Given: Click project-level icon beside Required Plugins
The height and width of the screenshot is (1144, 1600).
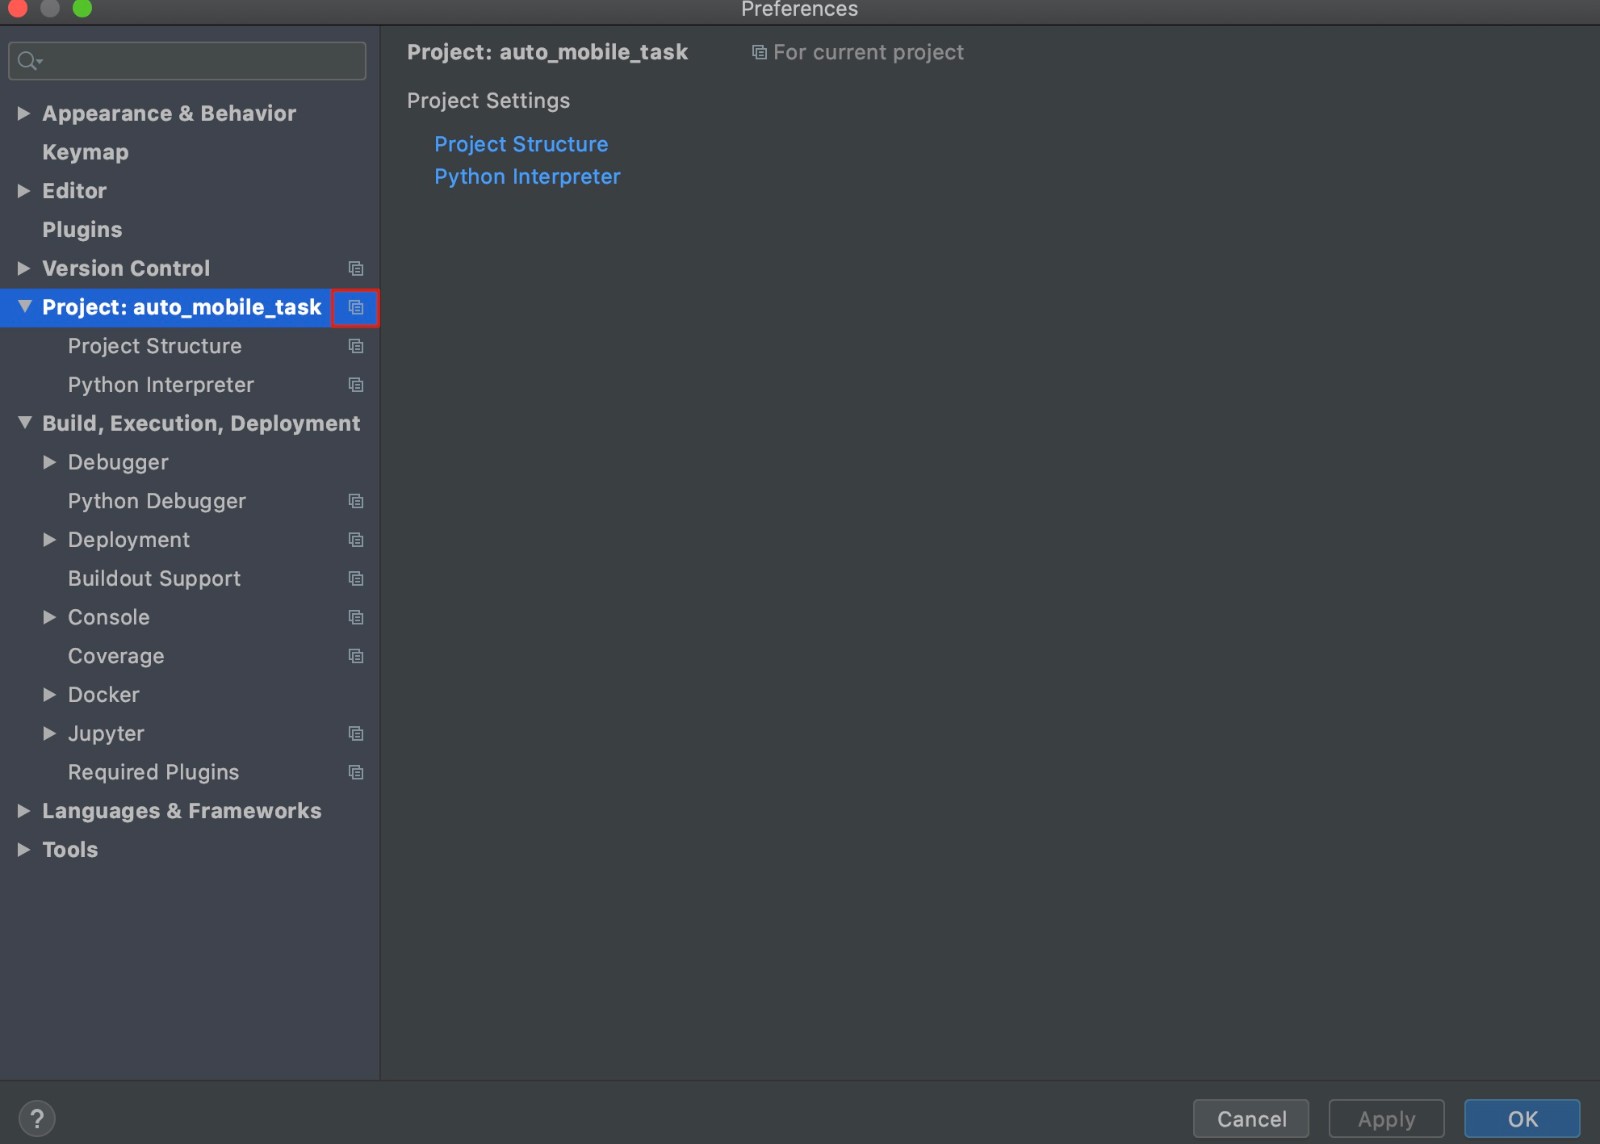Looking at the screenshot, I should (356, 772).
